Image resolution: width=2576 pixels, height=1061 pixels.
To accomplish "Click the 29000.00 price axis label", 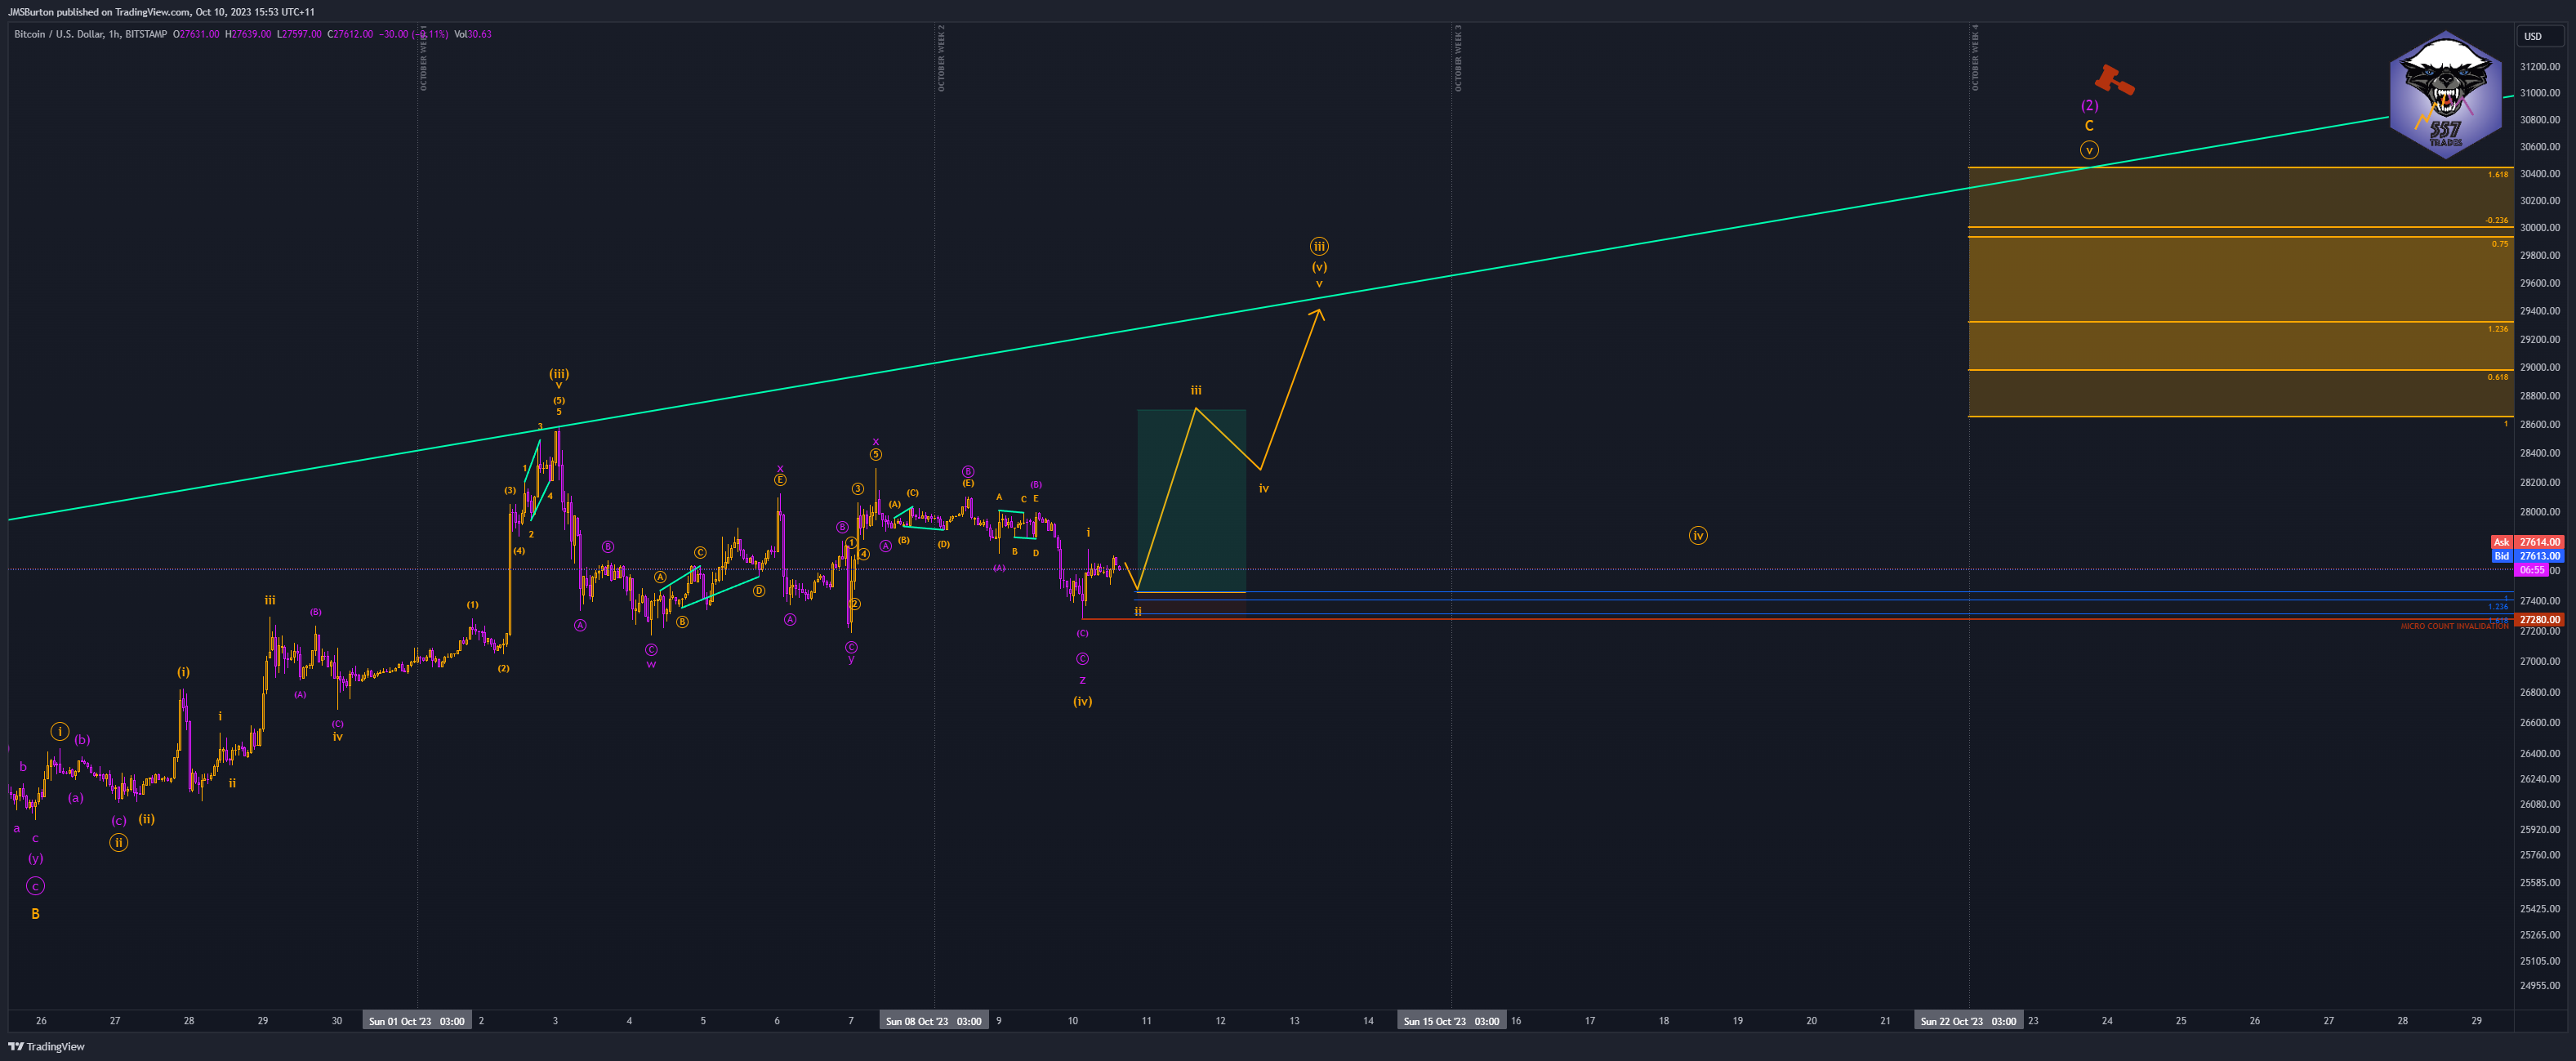I will pos(2540,368).
